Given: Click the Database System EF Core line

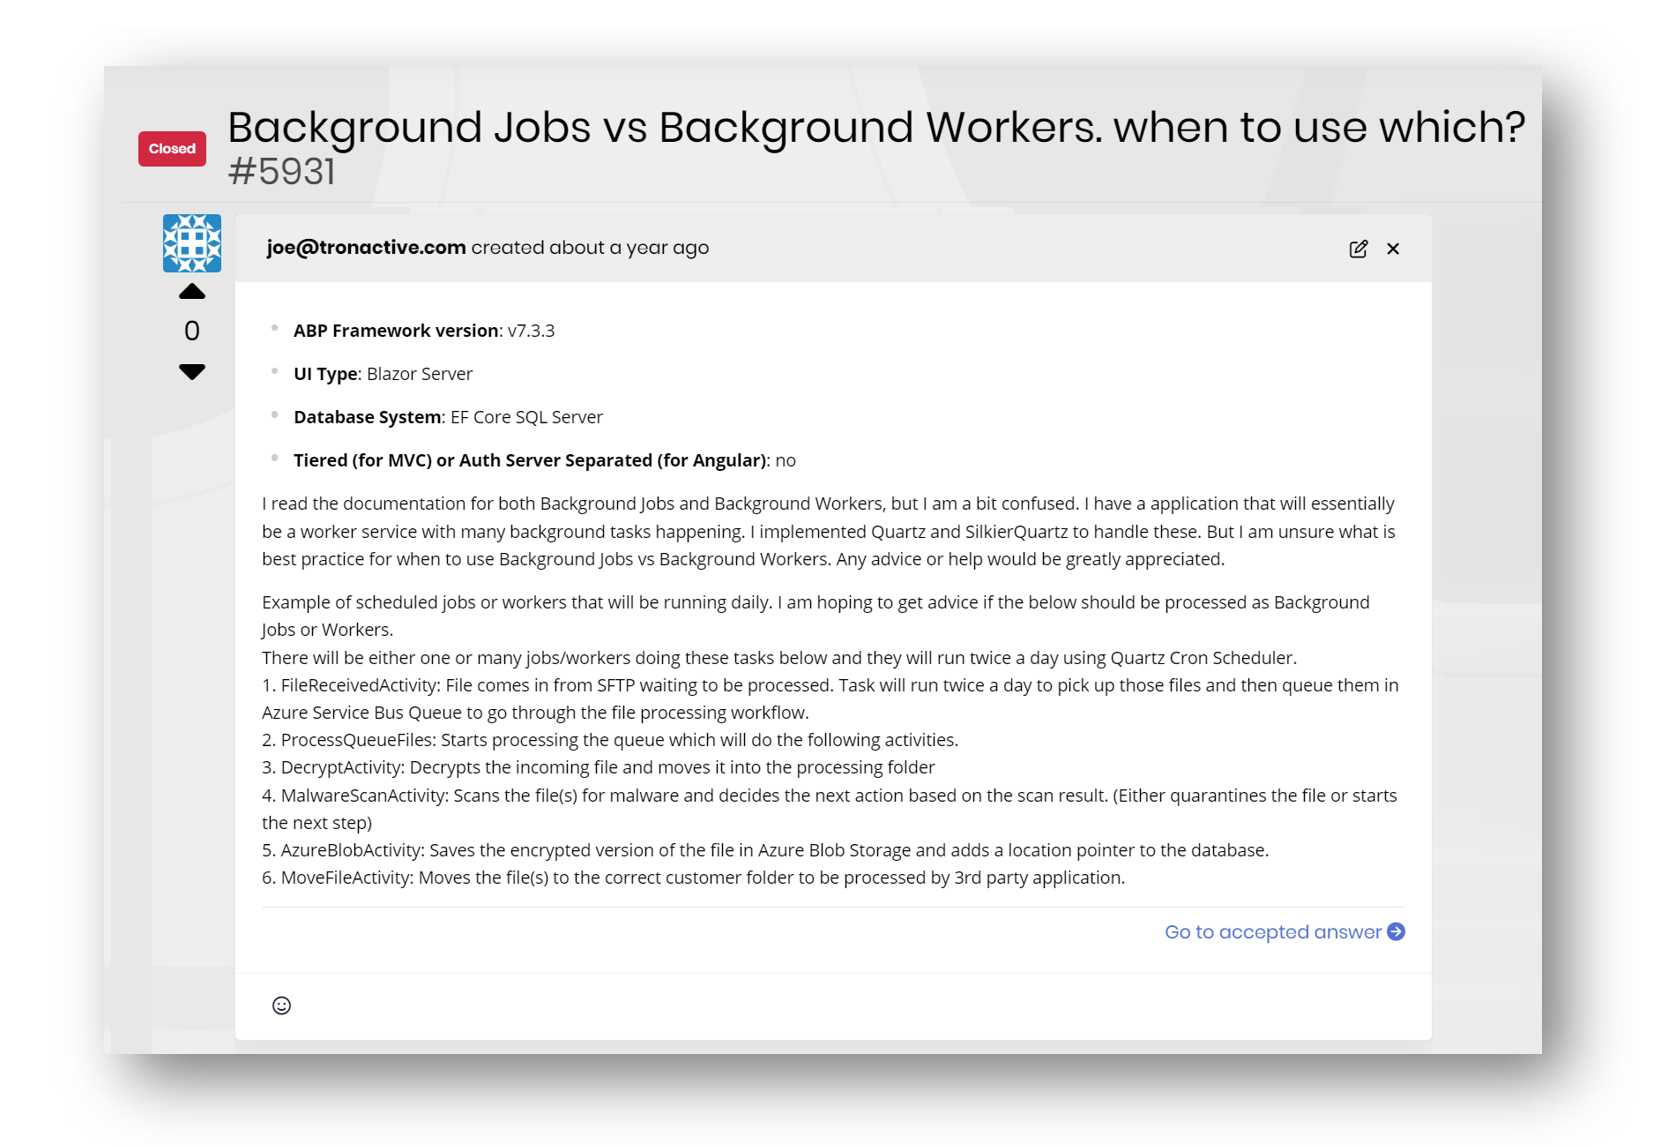Looking at the screenshot, I should 448,417.
